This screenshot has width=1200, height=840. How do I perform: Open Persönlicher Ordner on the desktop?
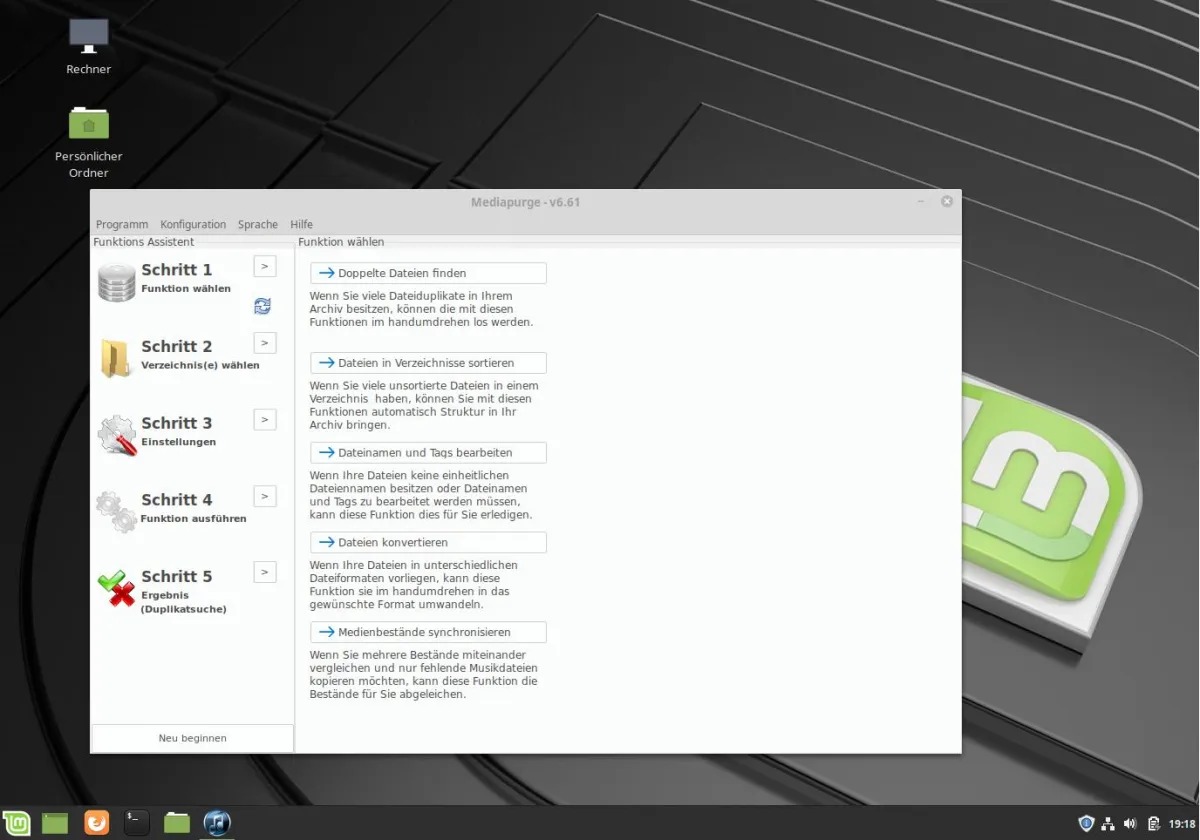point(88,124)
